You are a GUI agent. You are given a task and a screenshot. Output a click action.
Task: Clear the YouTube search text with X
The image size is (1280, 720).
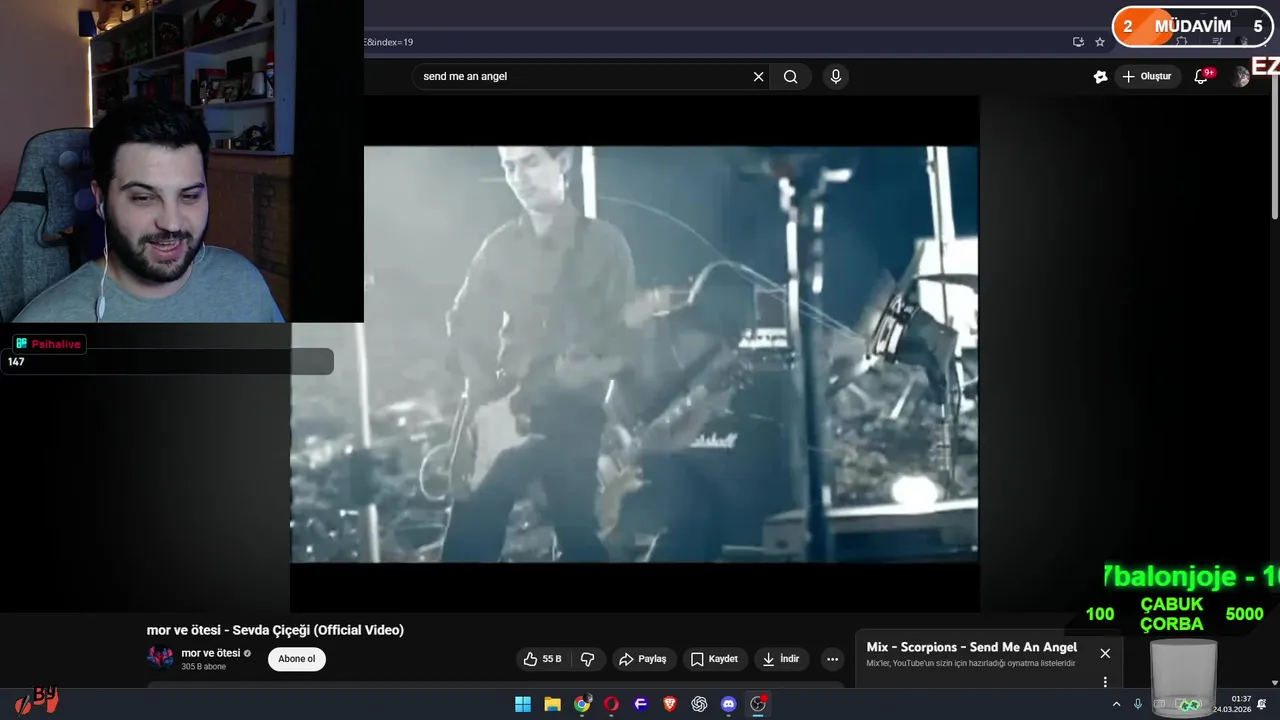pyautogui.click(x=758, y=77)
